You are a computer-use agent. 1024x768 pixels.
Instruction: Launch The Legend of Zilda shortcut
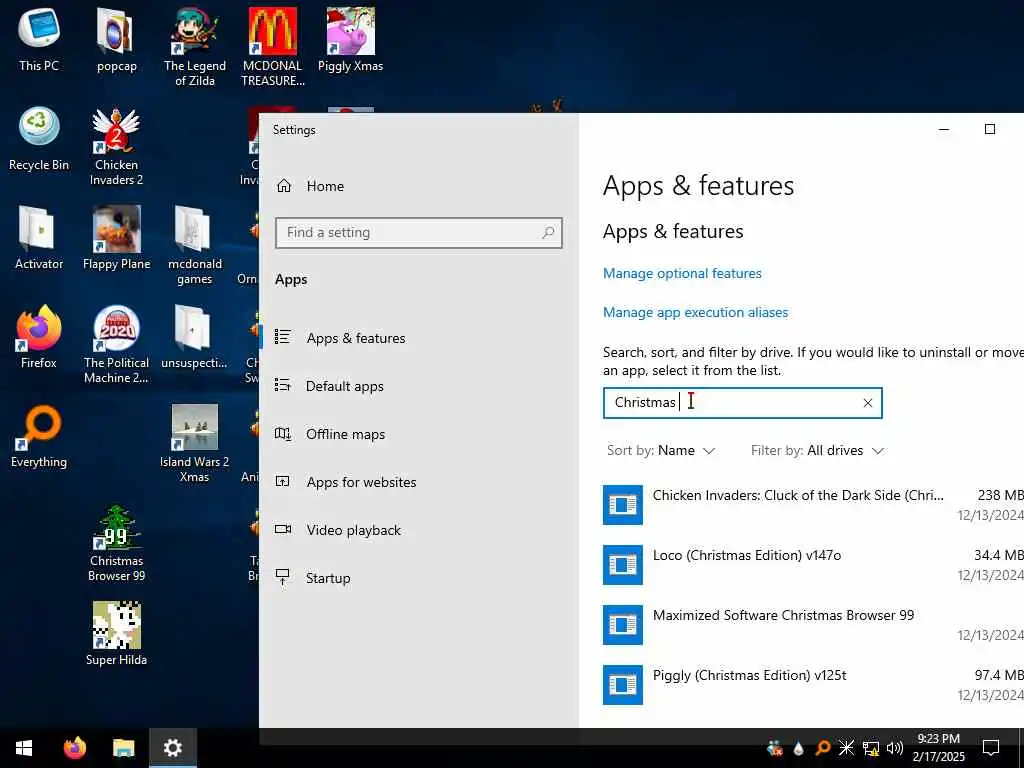(x=195, y=47)
